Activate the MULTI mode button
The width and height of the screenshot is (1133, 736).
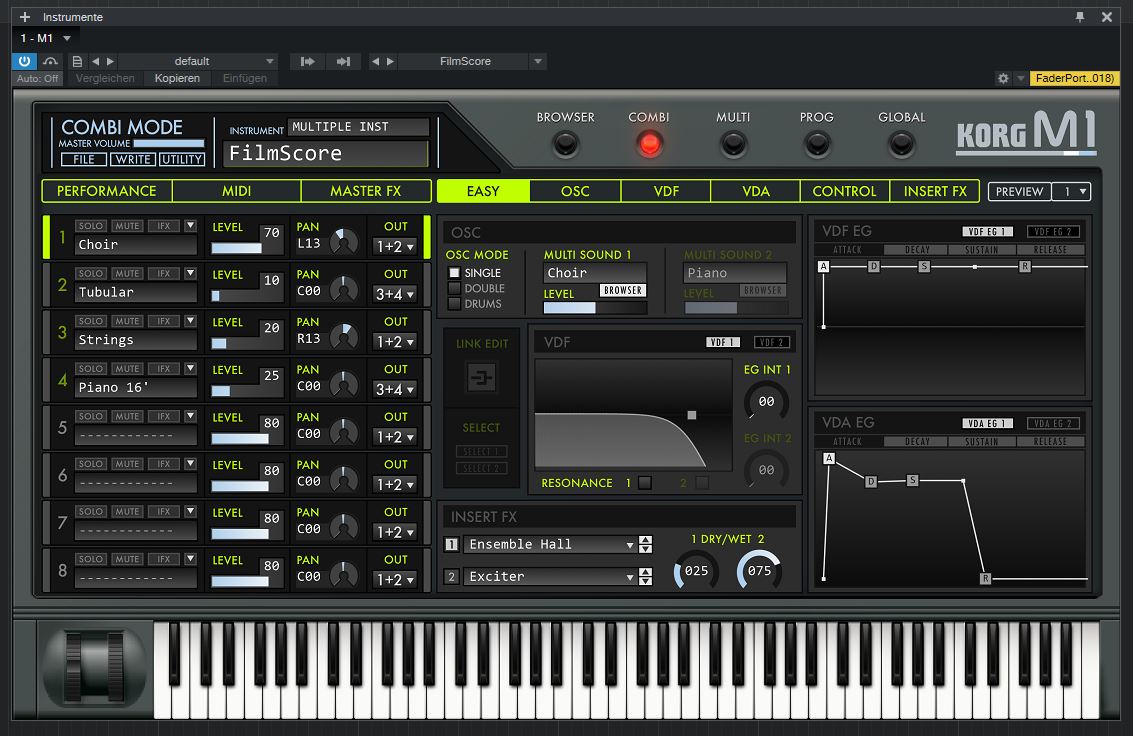pos(733,144)
